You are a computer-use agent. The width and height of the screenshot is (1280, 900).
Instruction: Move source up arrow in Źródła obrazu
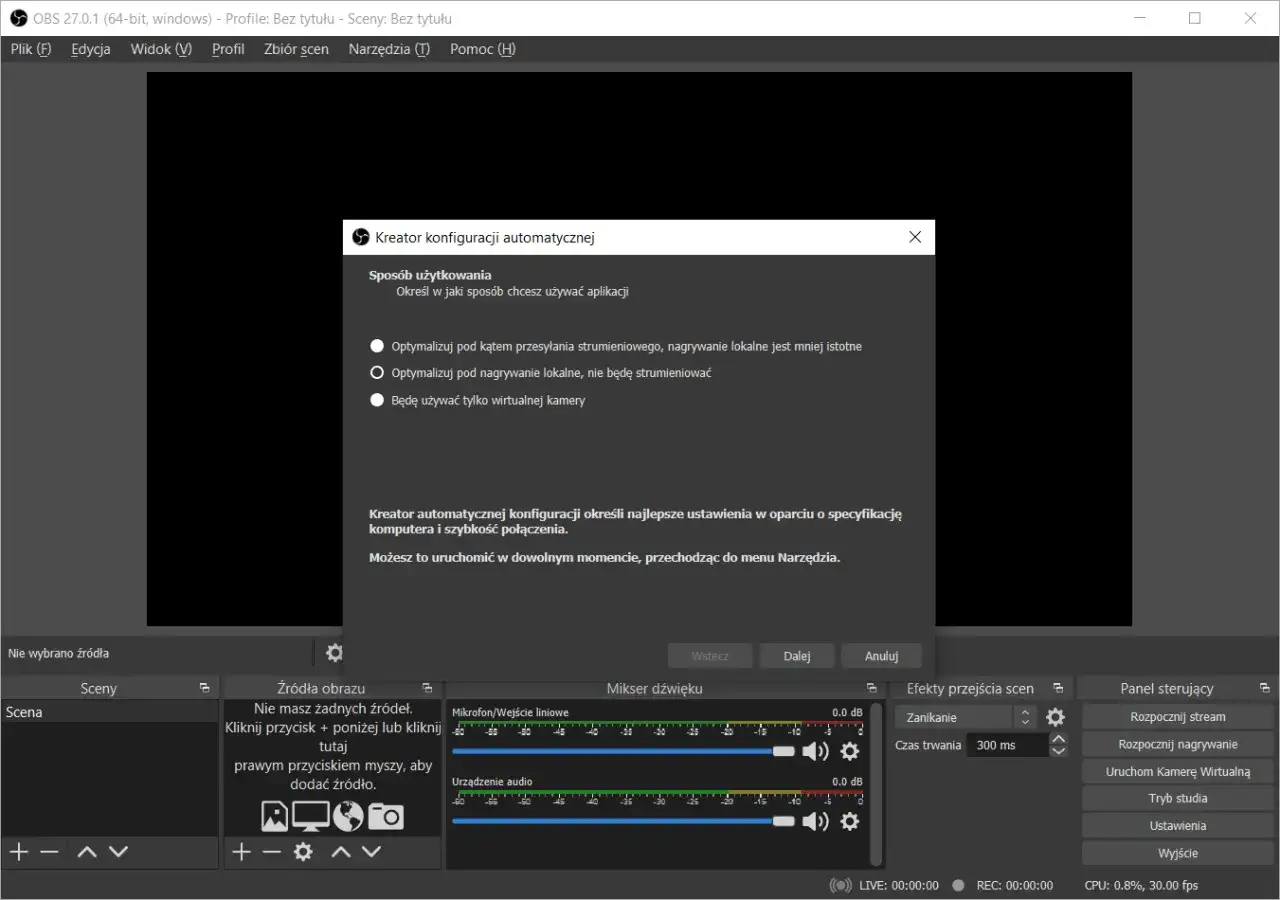pyautogui.click(x=341, y=852)
